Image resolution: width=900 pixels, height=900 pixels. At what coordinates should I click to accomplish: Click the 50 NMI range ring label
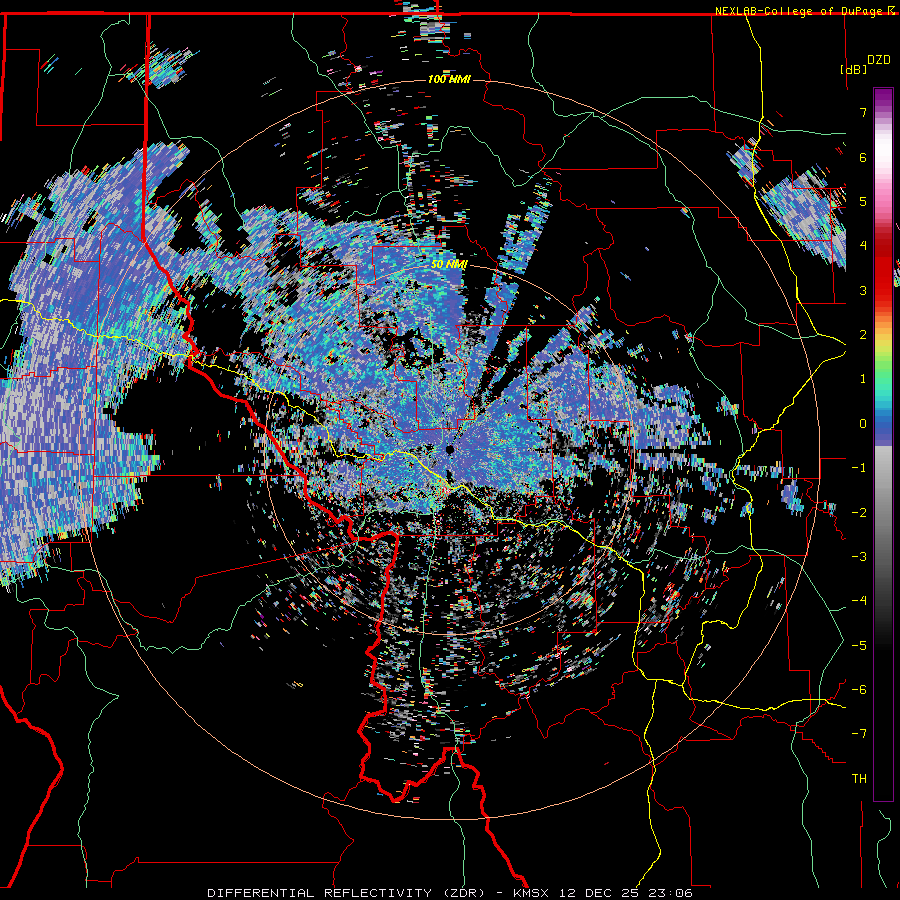pos(449,265)
